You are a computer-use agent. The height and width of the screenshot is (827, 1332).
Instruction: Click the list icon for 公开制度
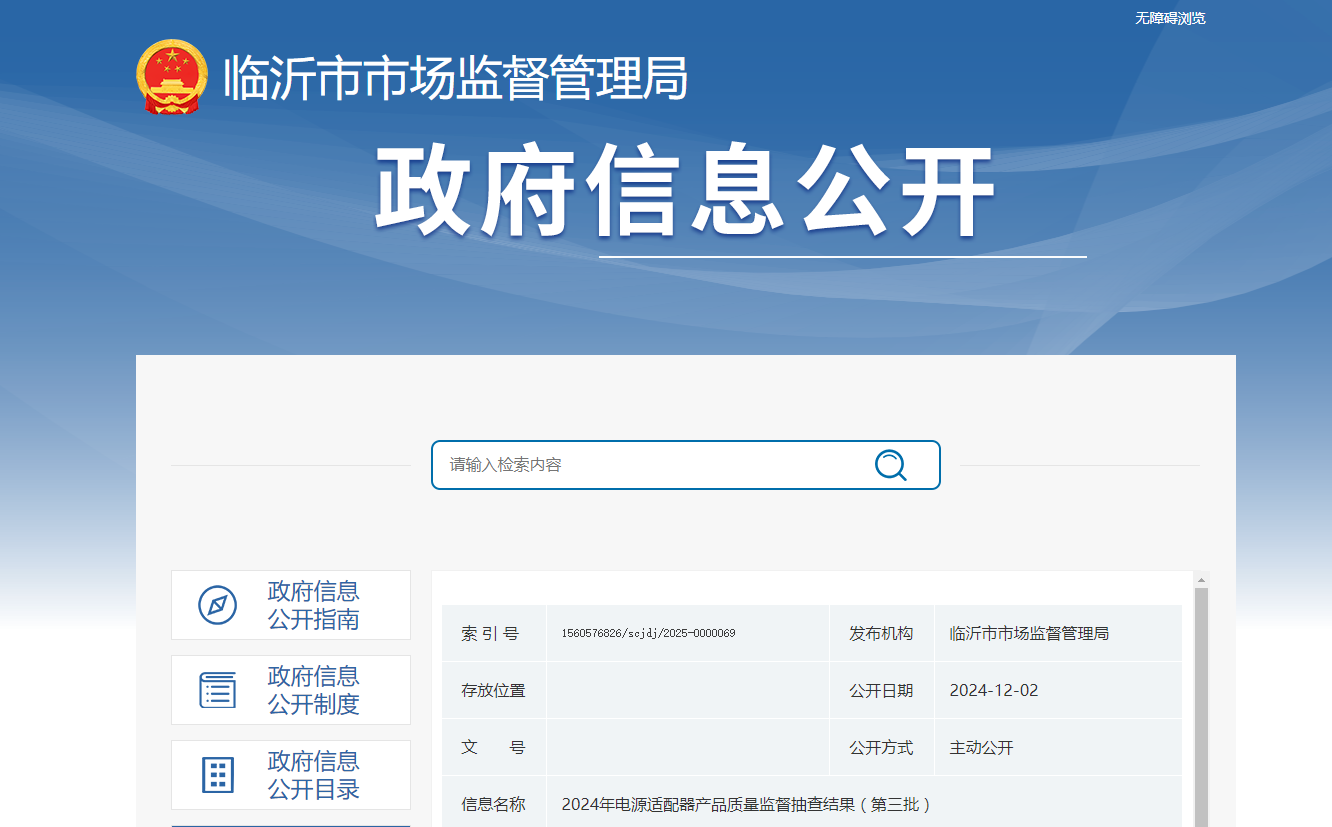(x=217, y=690)
